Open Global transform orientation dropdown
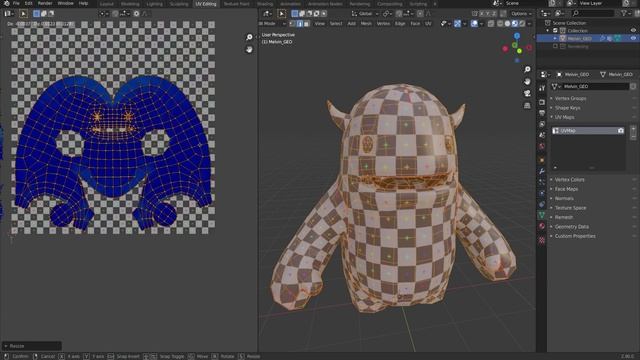640x360 pixels. click(364, 13)
